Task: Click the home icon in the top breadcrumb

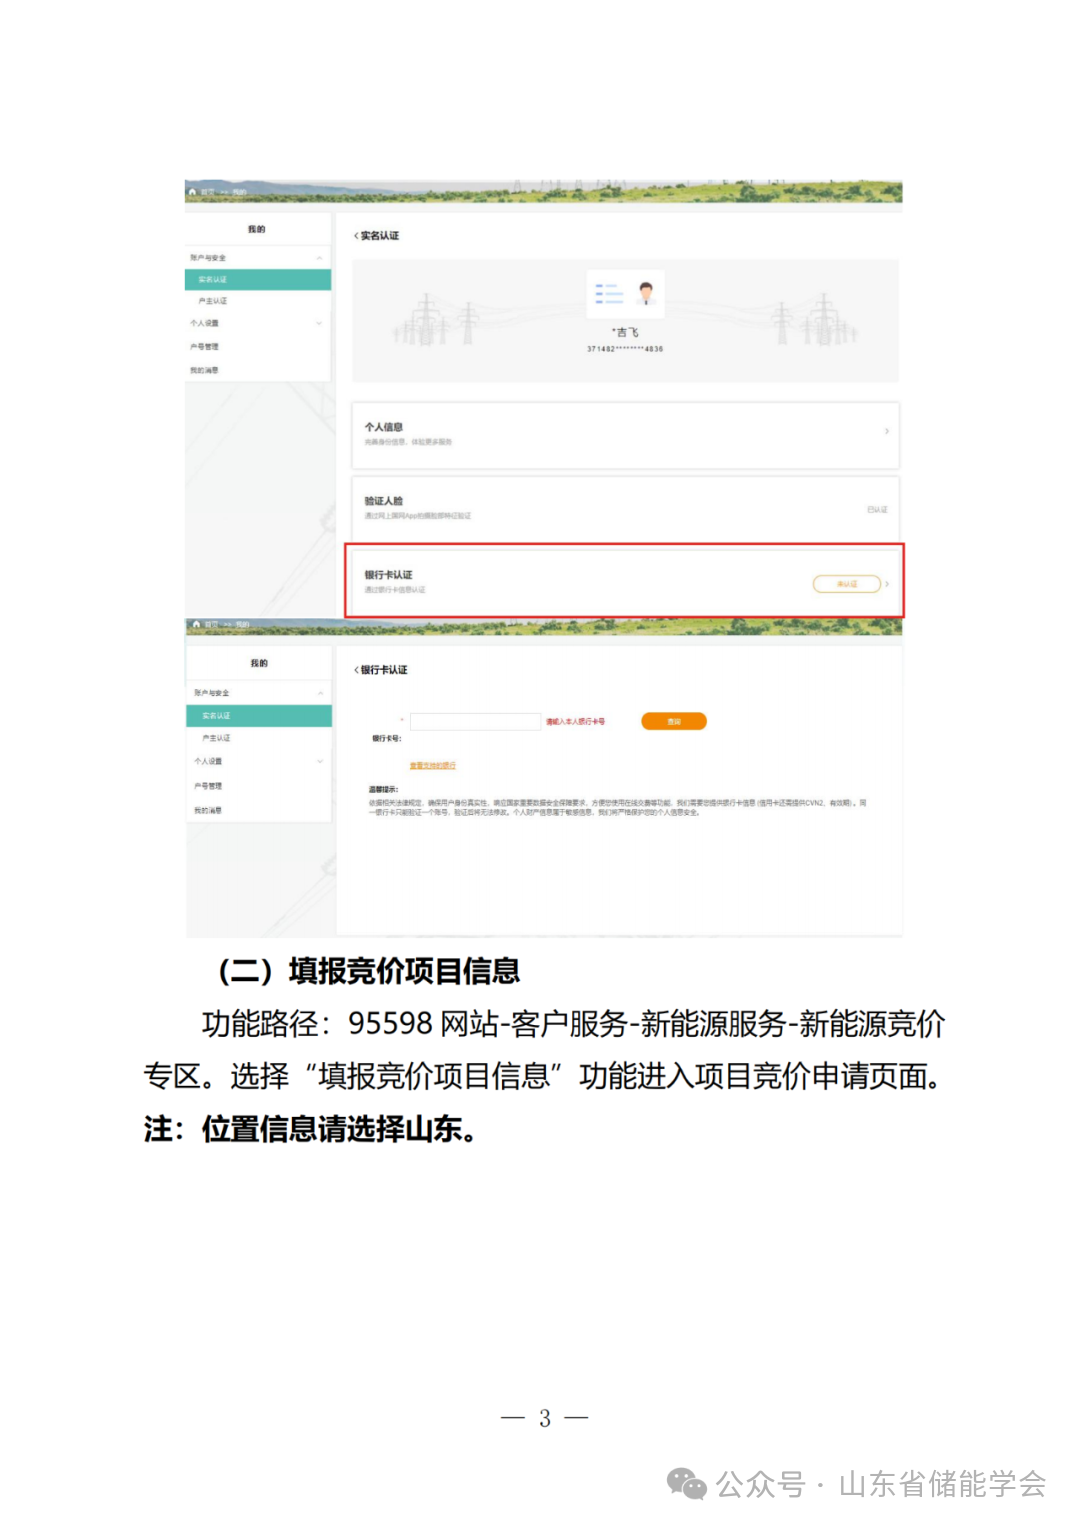Action: (193, 192)
